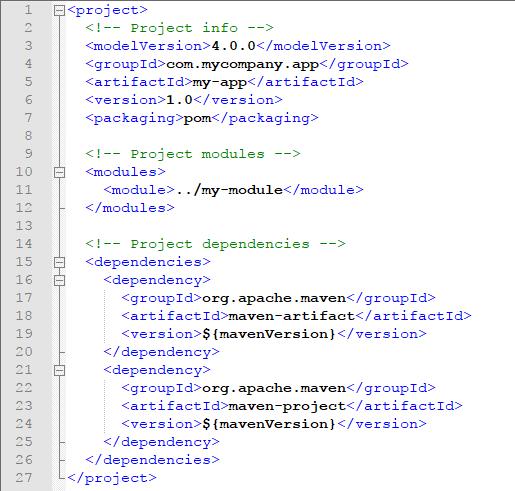Click org.apache.maven on line 17
515x491 pixels.
(274, 298)
